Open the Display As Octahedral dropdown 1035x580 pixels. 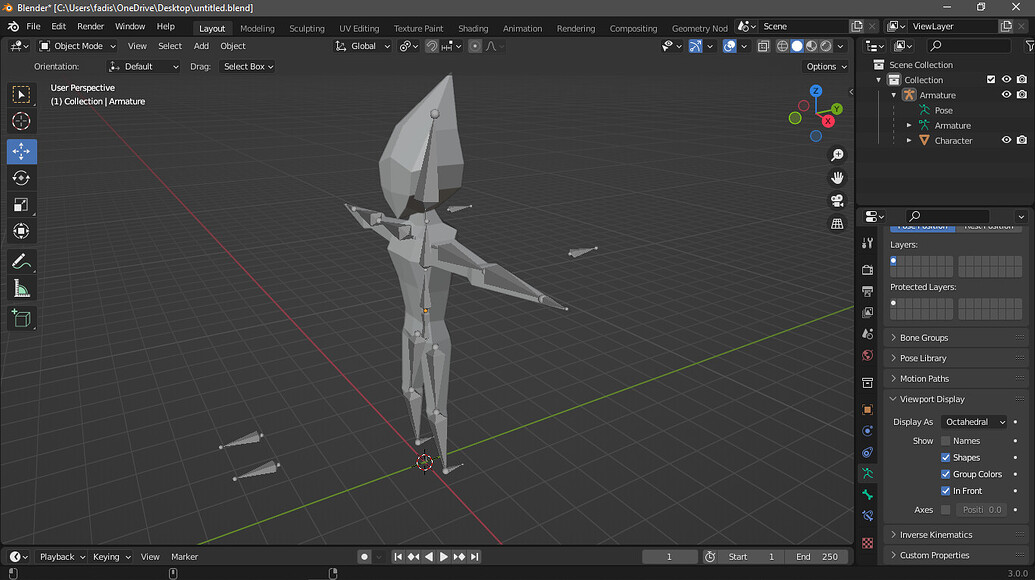pyautogui.click(x=974, y=422)
